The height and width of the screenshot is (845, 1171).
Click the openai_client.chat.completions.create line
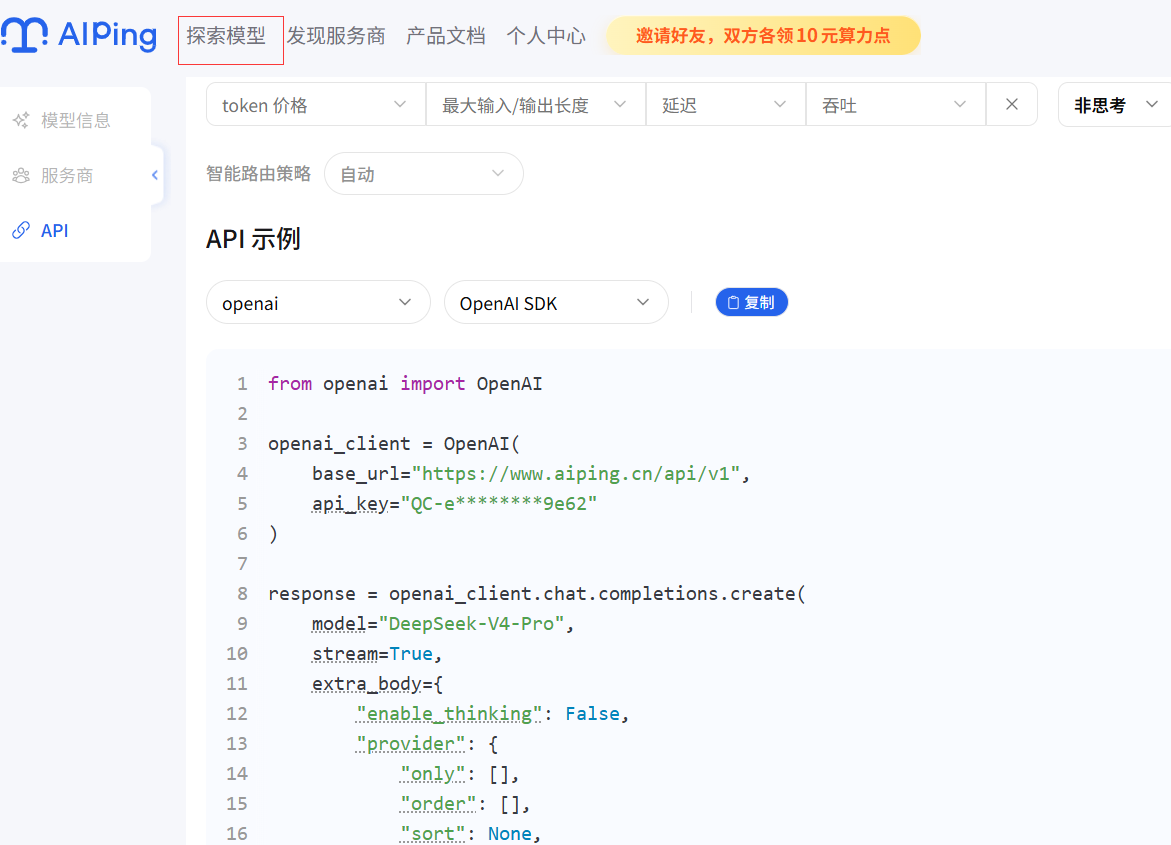point(537,594)
